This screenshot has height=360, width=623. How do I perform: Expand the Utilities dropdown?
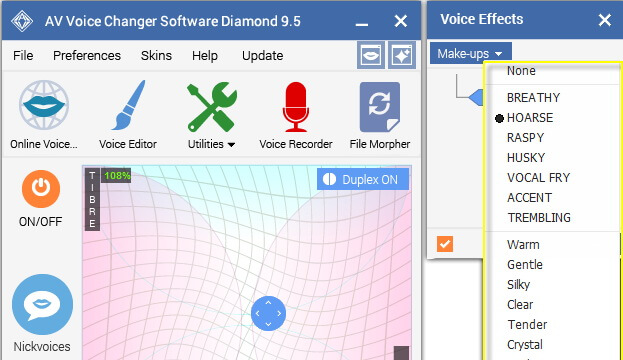211,144
